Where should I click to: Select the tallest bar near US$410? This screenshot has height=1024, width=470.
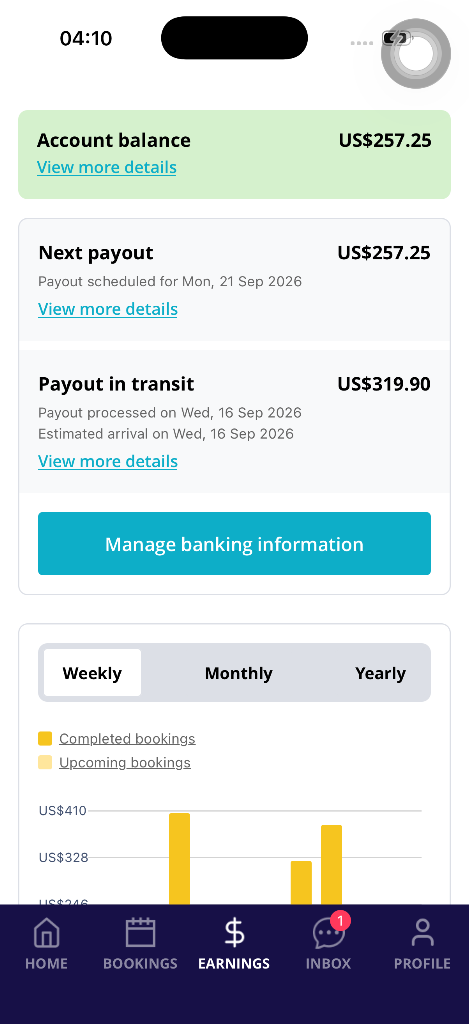click(x=180, y=858)
